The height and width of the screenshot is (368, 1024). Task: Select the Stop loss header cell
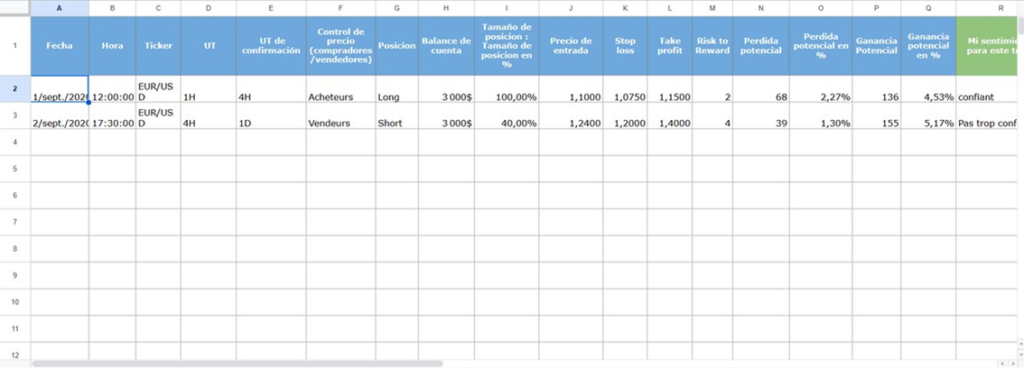click(625, 46)
